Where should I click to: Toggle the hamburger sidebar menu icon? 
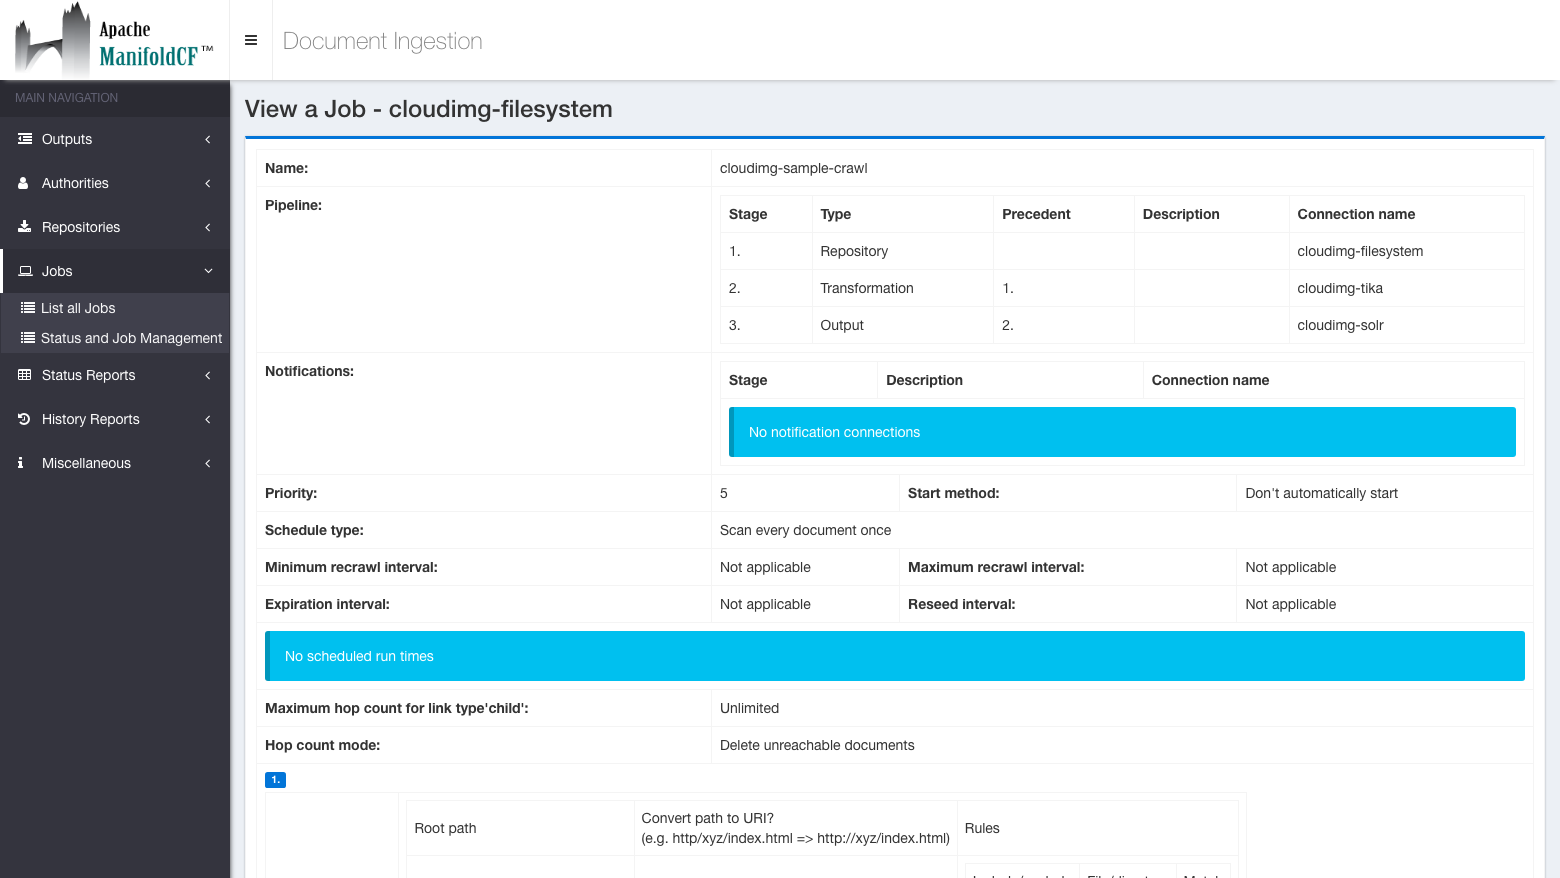[x=251, y=40]
